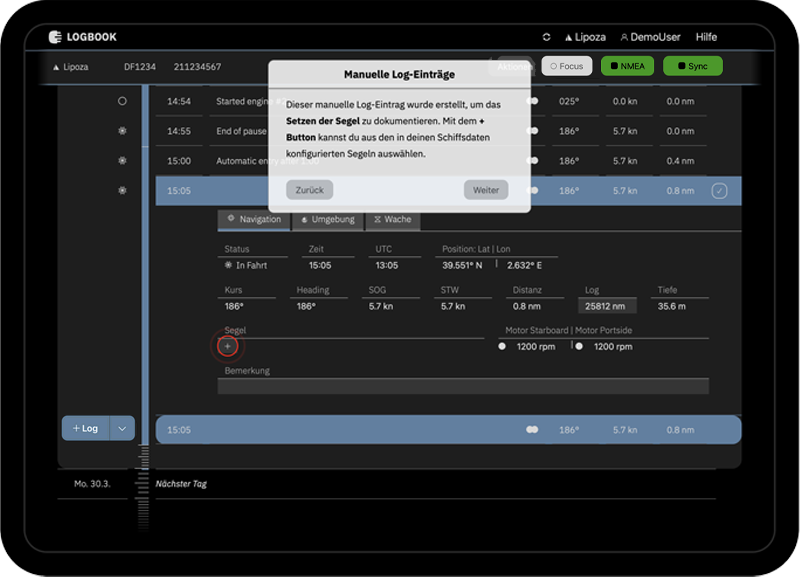800x577 pixels.
Task: Click the 0.4 nm distance in 15:00 row
Action: pyautogui.click(x=680, y=161)
